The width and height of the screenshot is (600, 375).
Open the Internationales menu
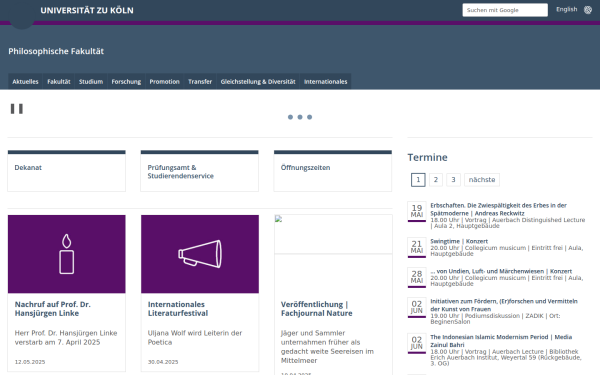point(326,82)
